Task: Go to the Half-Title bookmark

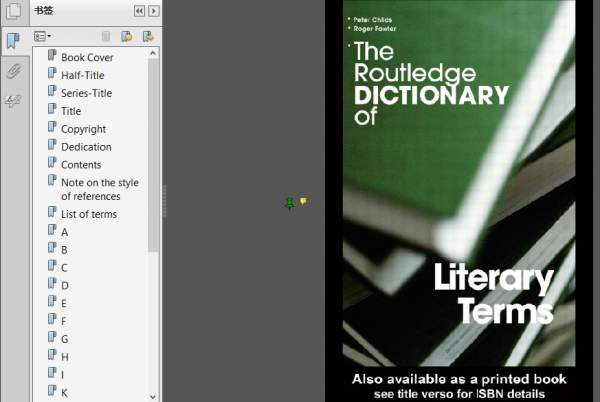Action: point(83,75)
